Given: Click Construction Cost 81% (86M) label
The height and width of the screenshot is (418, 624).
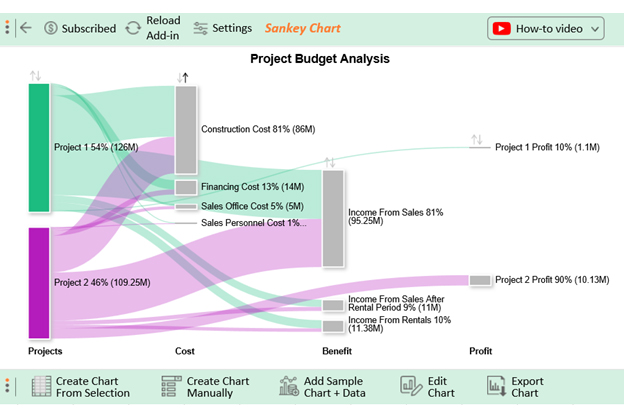Looking at the screenshot, I should point(258,129).
